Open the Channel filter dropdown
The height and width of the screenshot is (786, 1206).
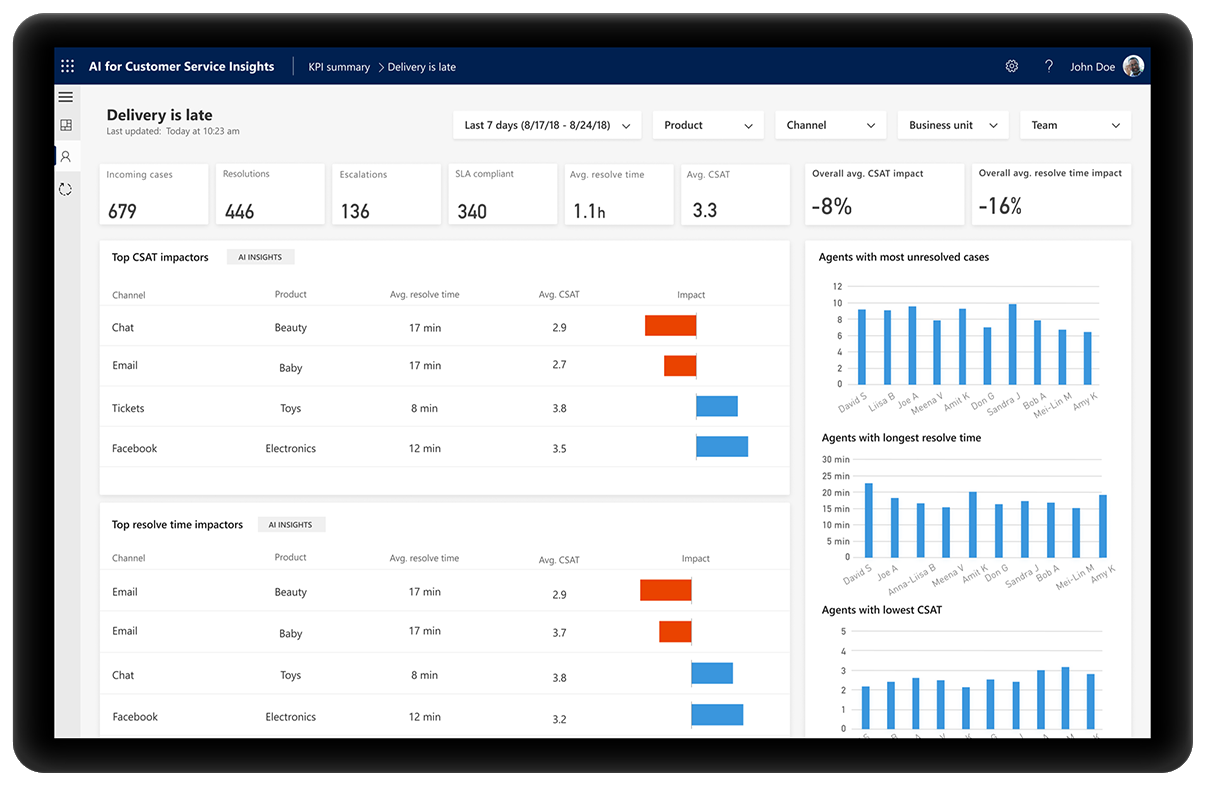pos(830,124)
